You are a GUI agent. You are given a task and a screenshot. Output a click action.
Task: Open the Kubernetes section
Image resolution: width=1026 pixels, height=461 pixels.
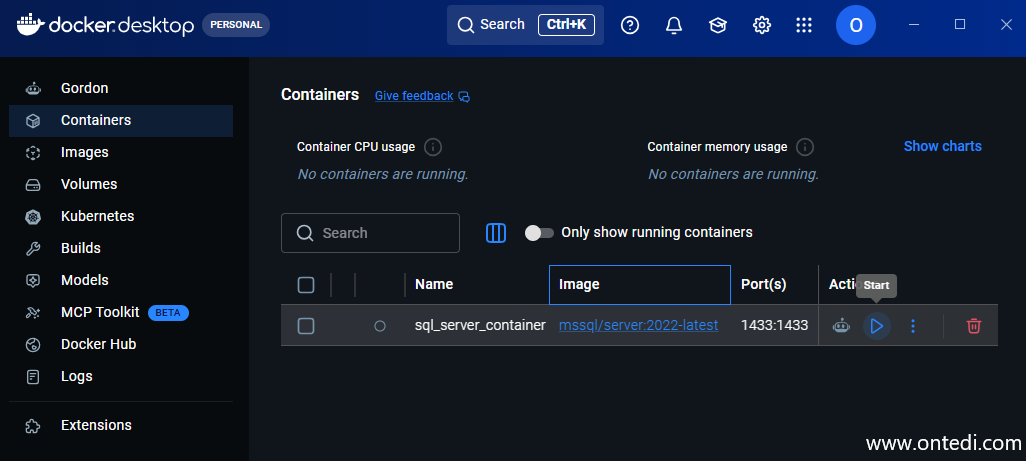[x=121, y=216]
